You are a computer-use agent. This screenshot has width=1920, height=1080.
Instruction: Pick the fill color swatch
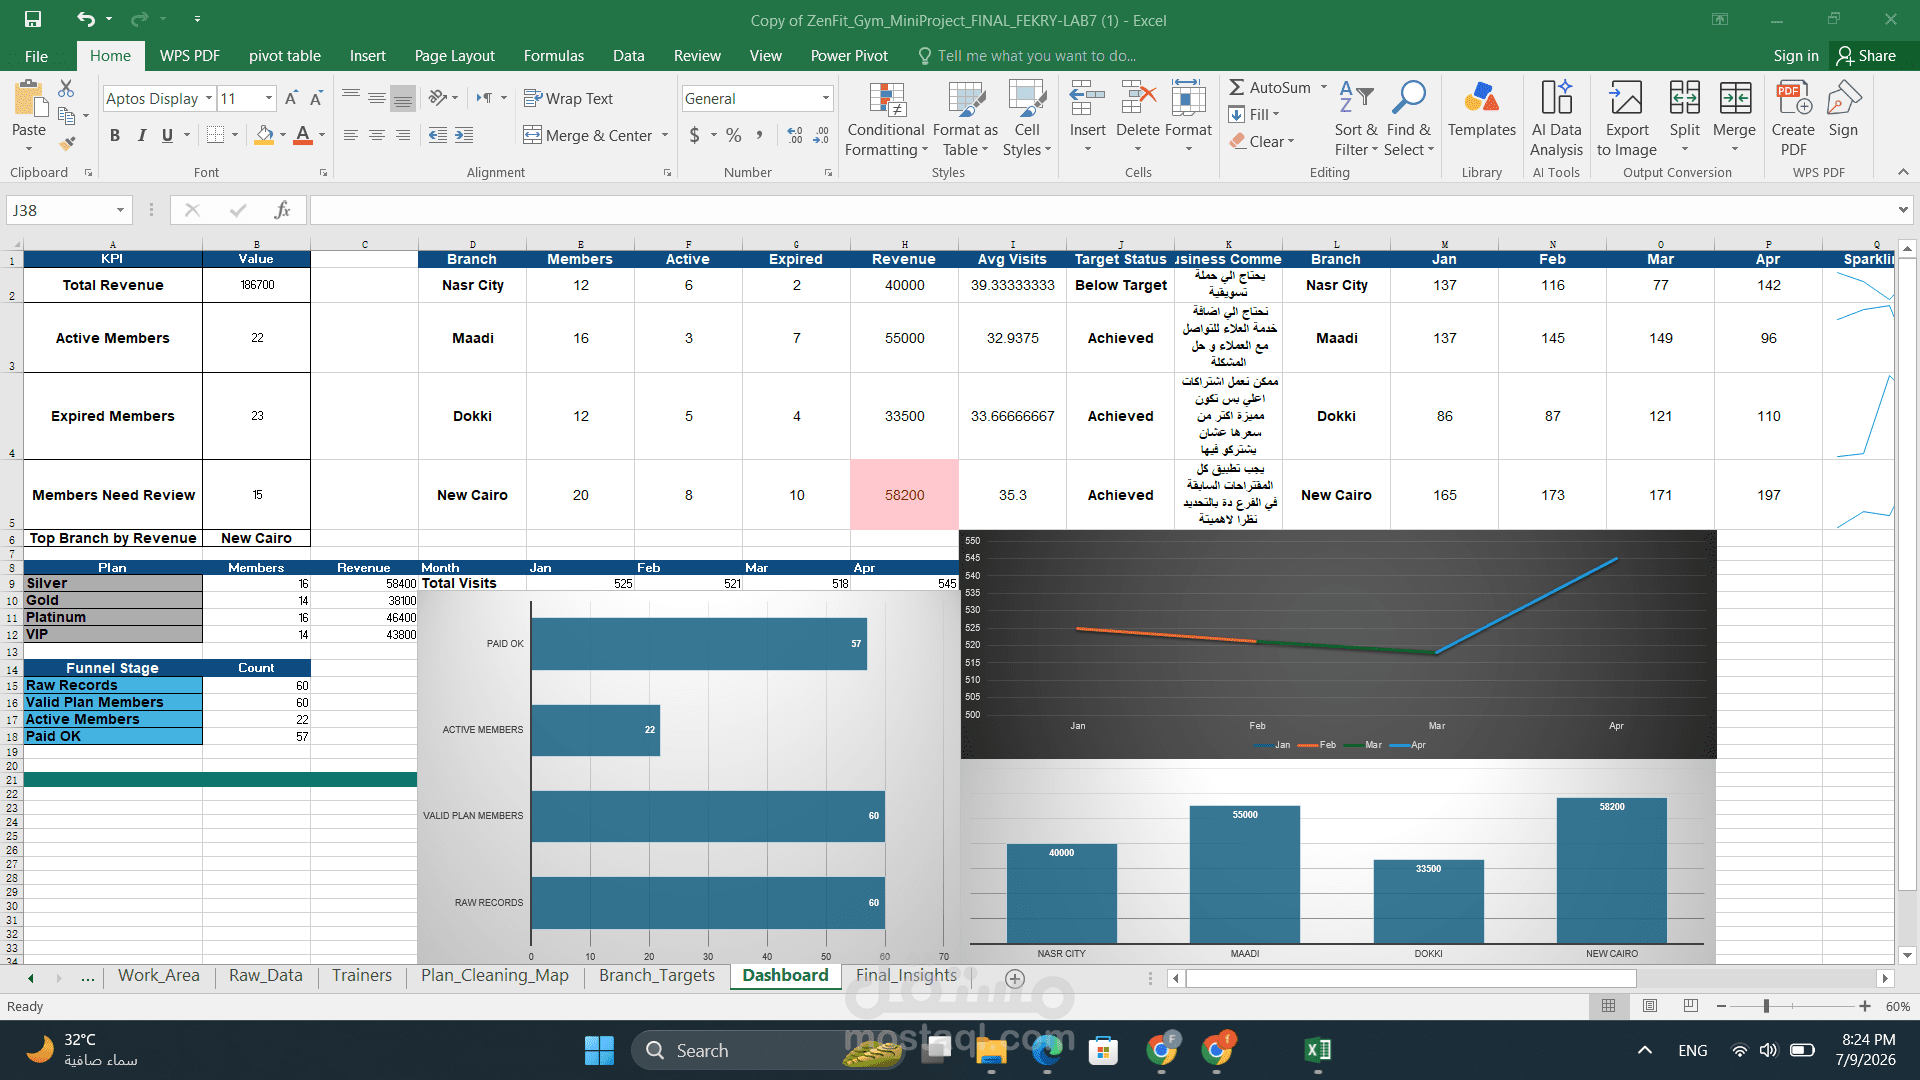click(x=264, y=135)
